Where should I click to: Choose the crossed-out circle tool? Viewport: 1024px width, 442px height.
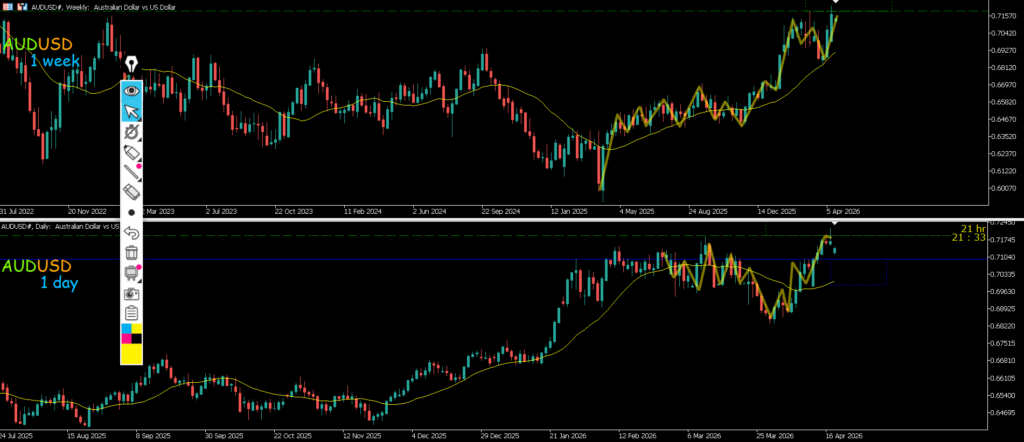[131, 131]
